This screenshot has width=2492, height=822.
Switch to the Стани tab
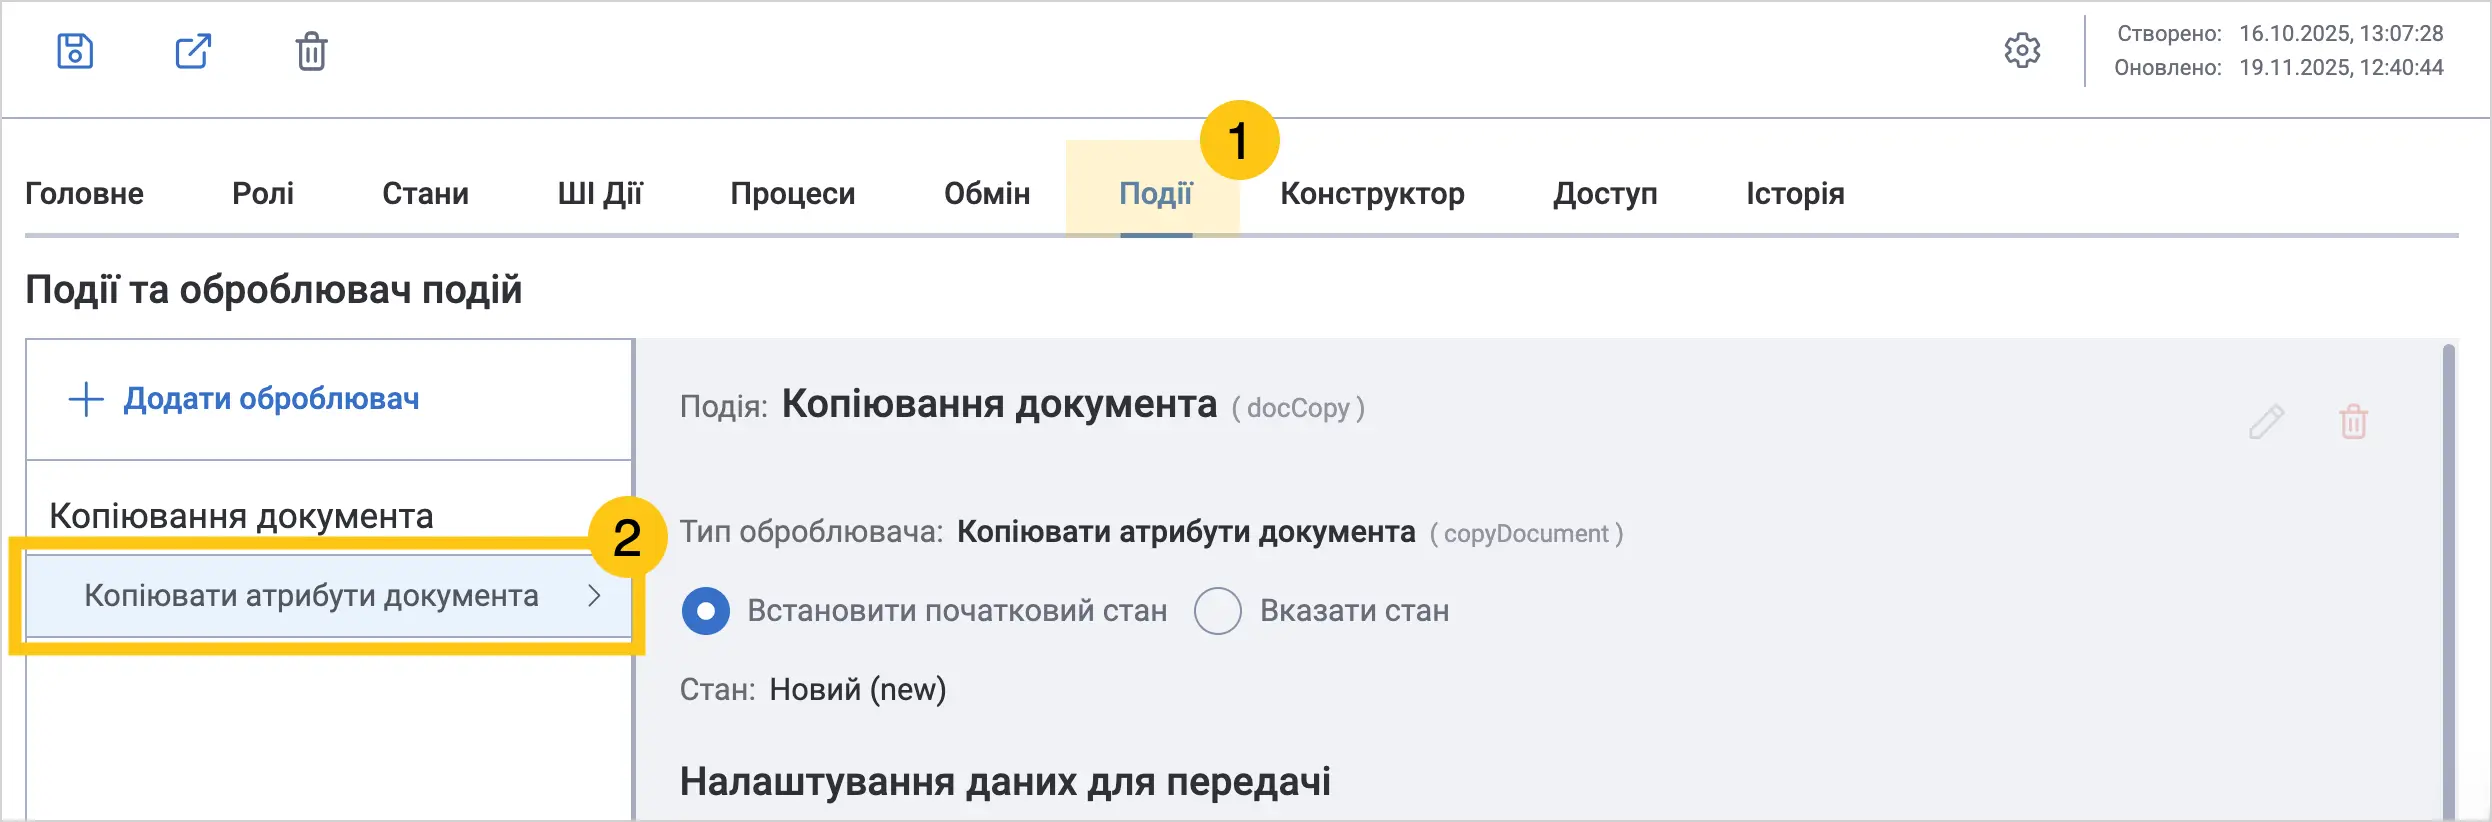[425, 193]
